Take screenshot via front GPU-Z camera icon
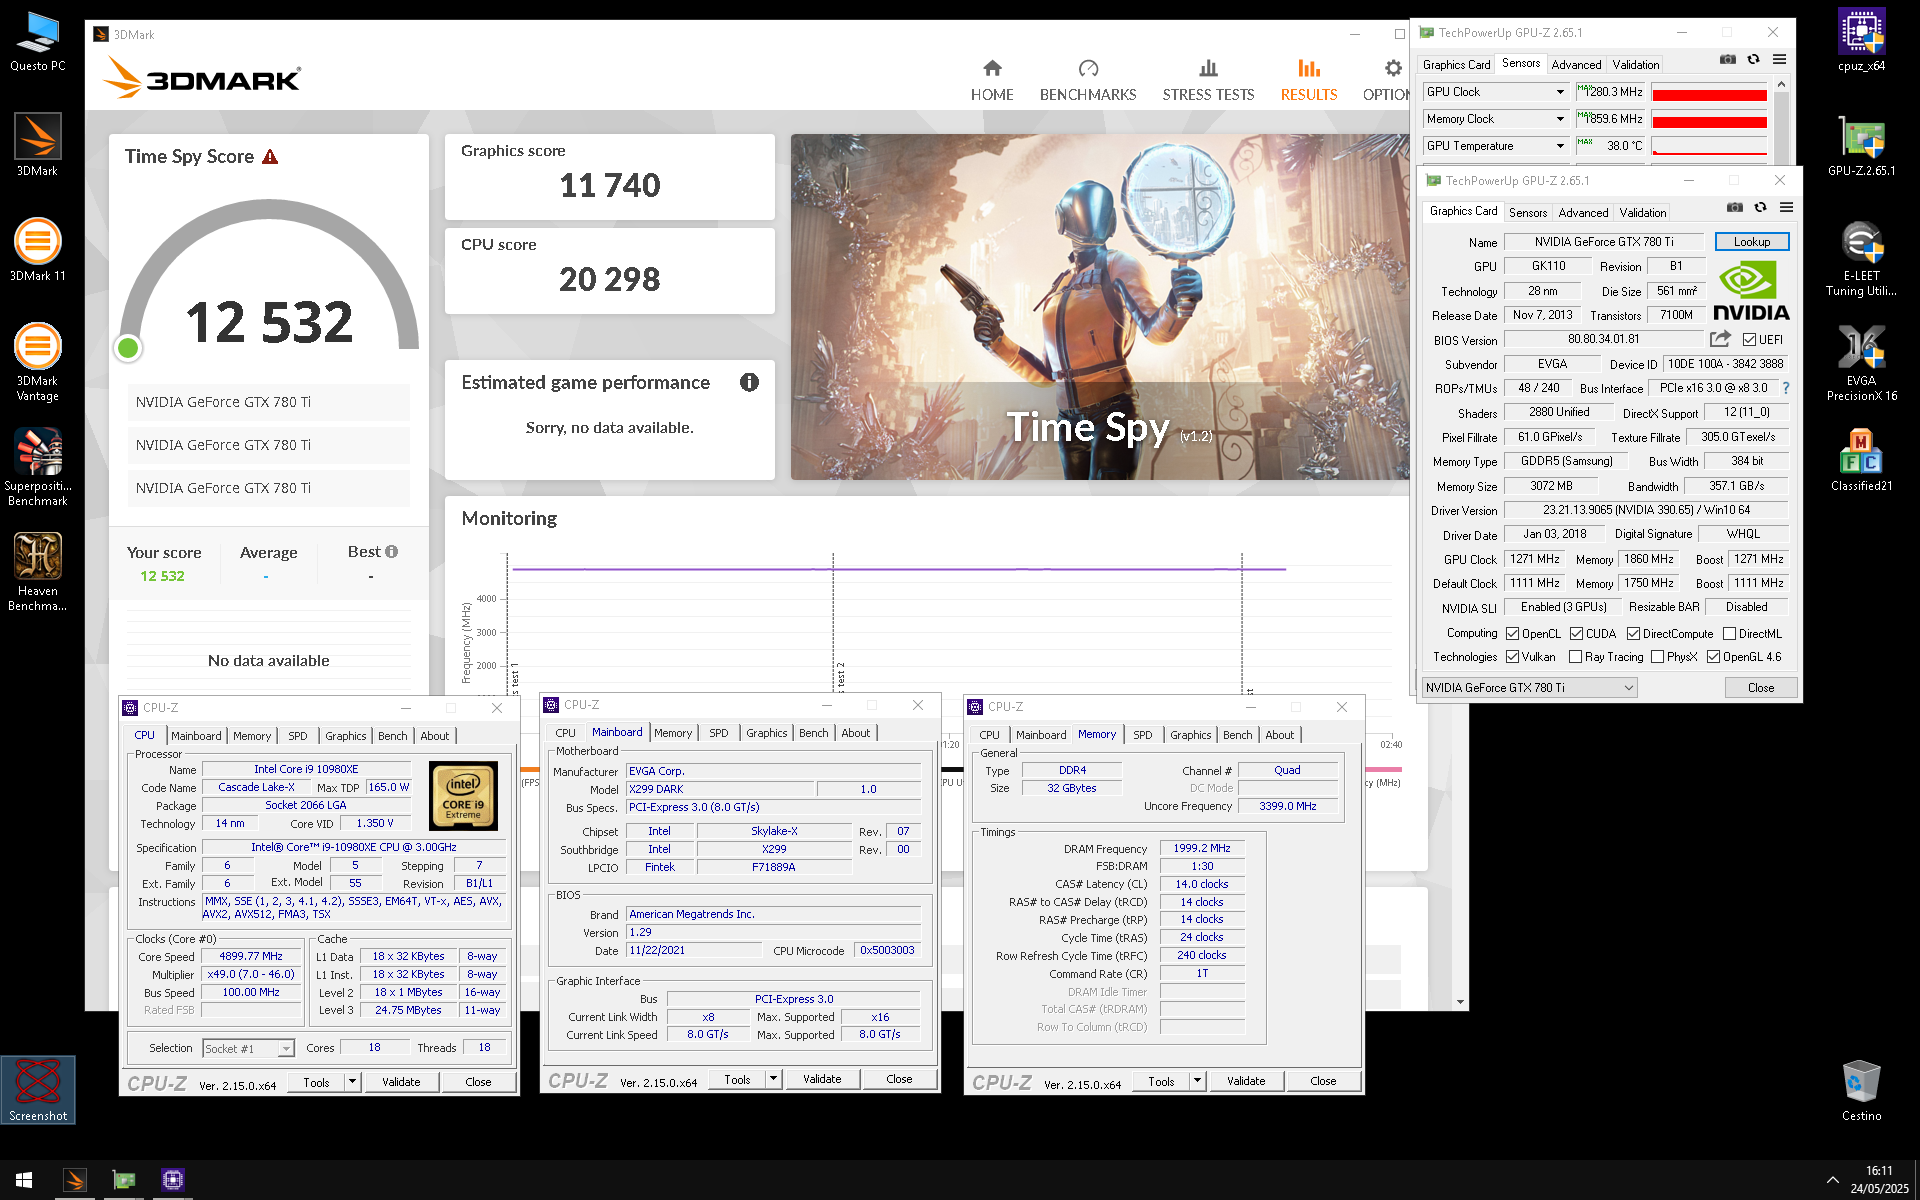Viewport: 1920px width, 1200px height. 1735,207
